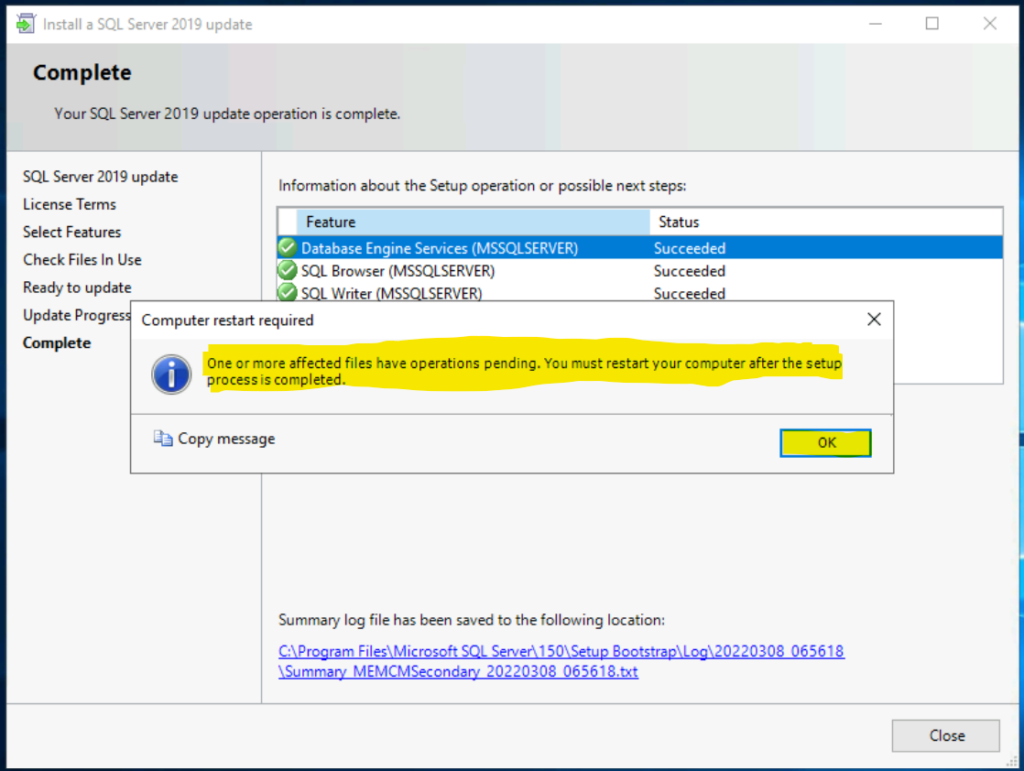Select the Complete step in sidebar
1024x771 pixels.
click(57, 343)
